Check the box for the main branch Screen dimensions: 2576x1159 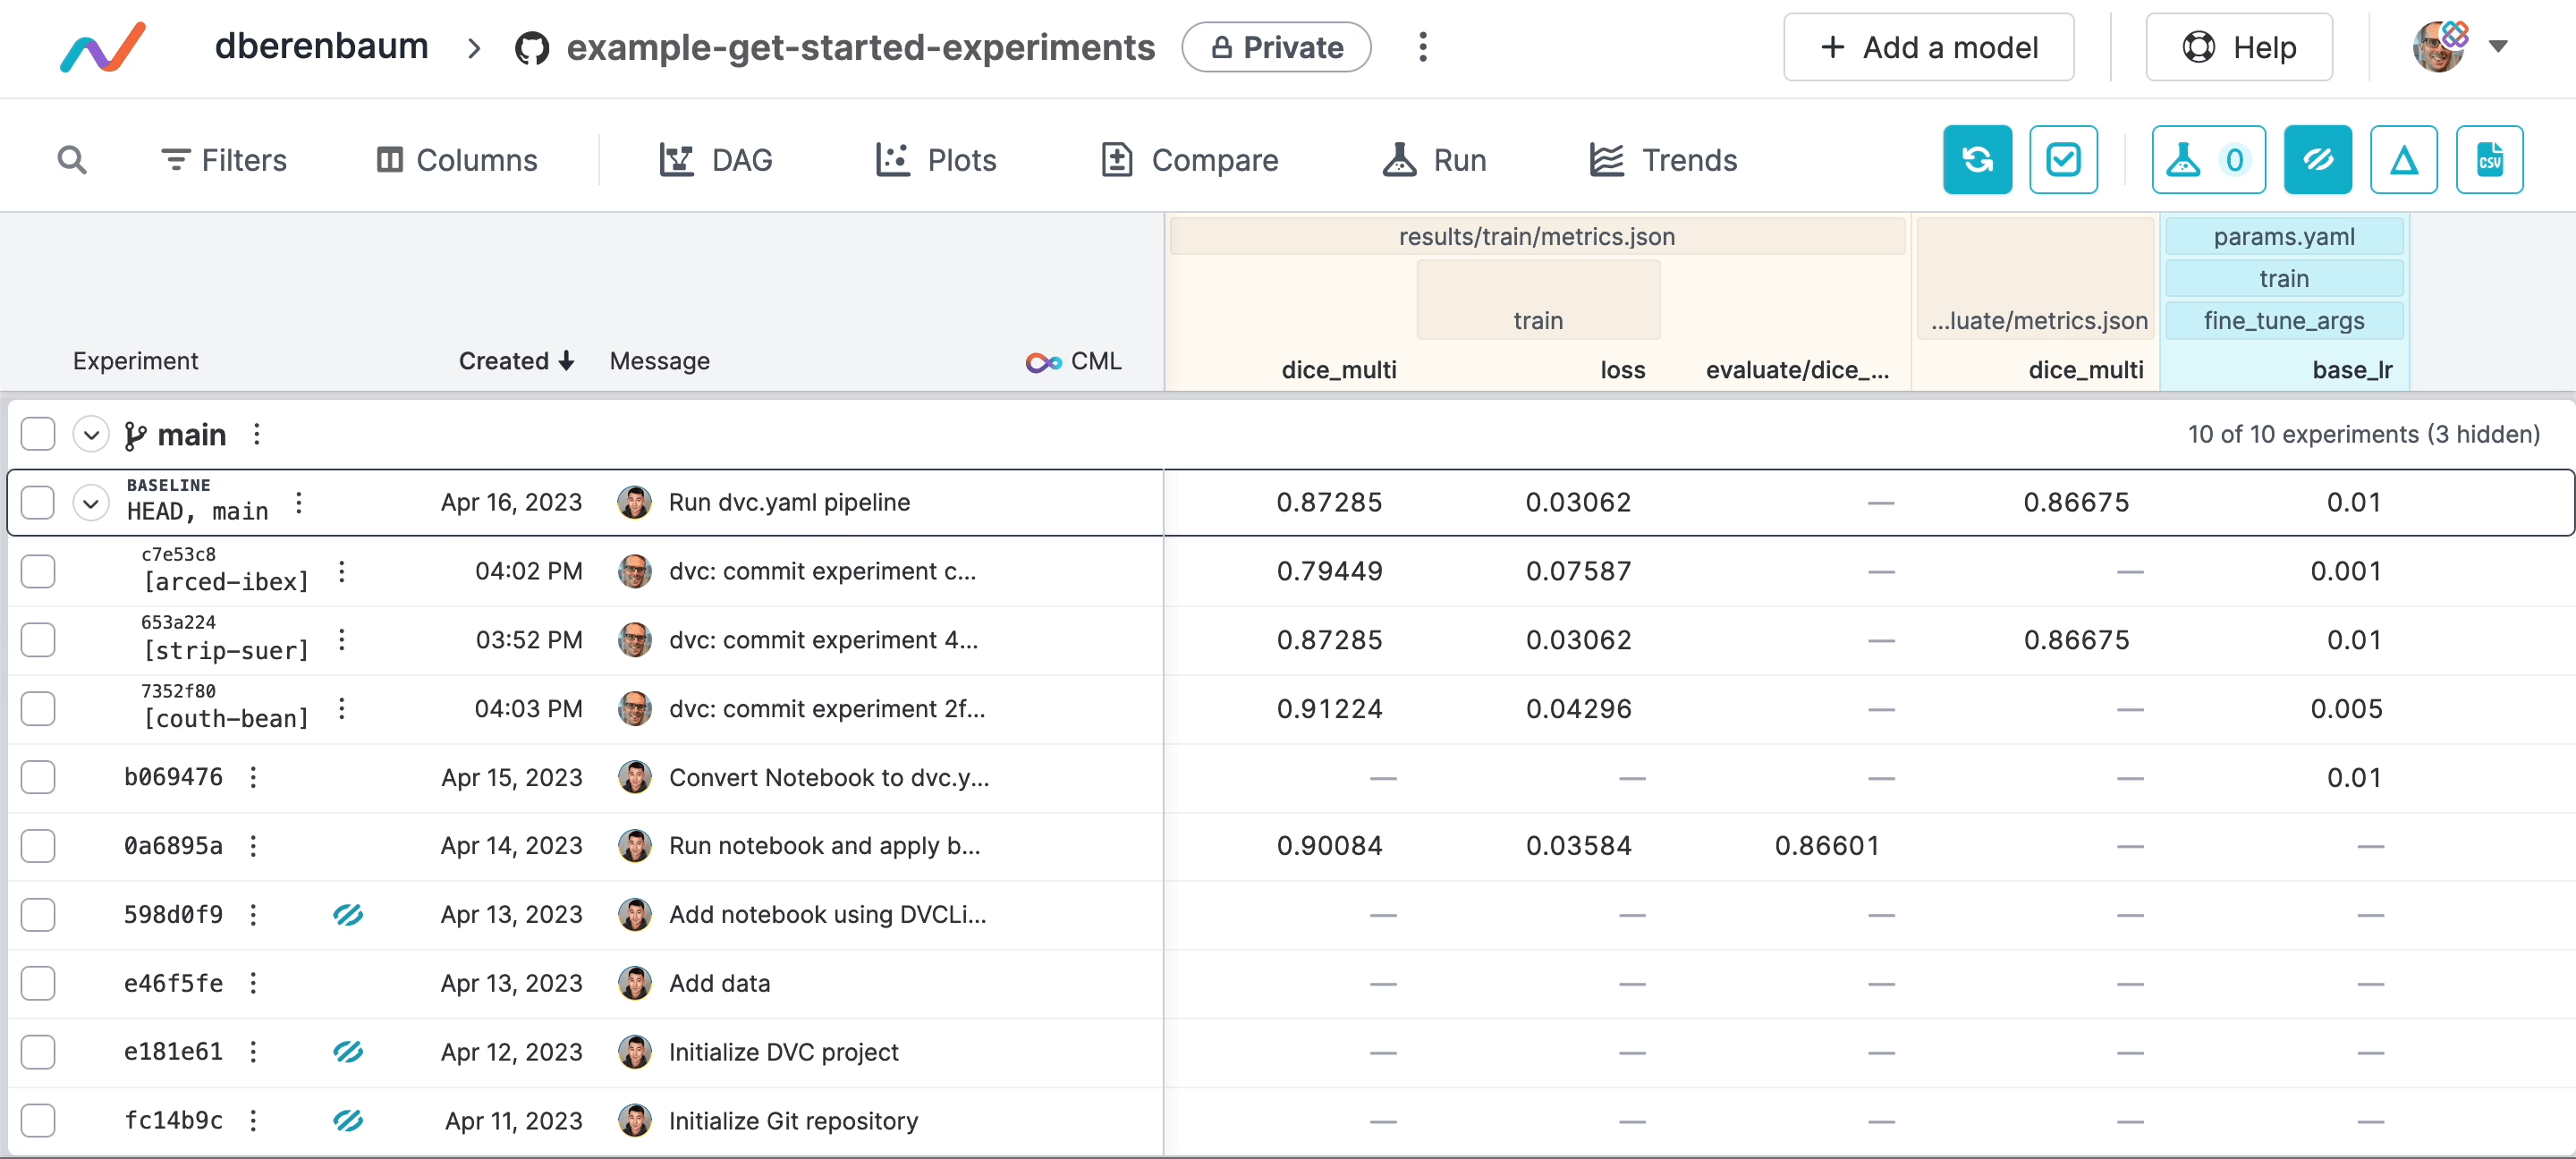click(38, 434)
